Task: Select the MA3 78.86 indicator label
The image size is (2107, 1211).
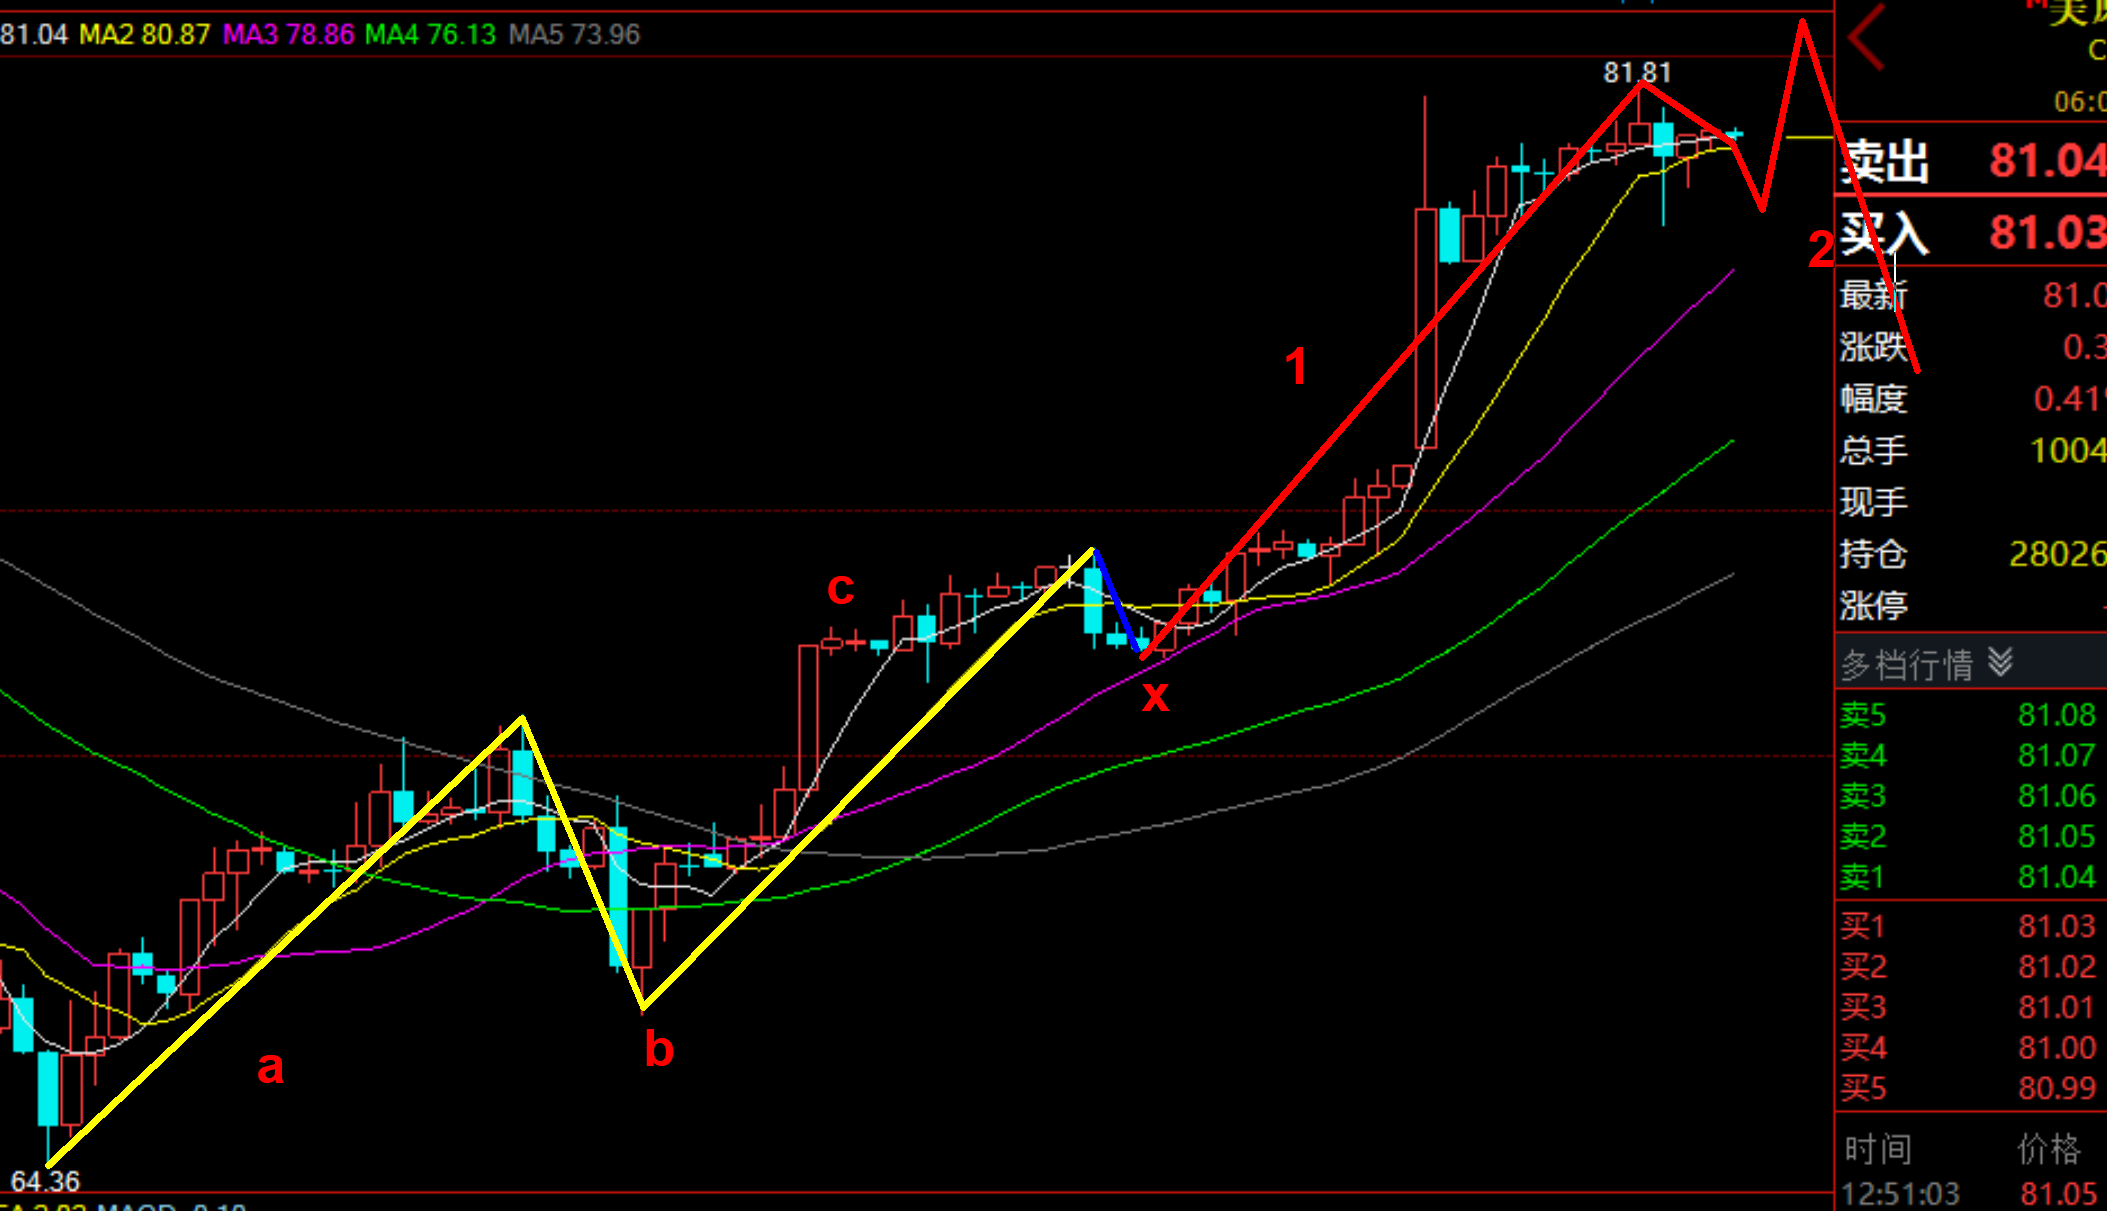Action: [x=289, y=35]
